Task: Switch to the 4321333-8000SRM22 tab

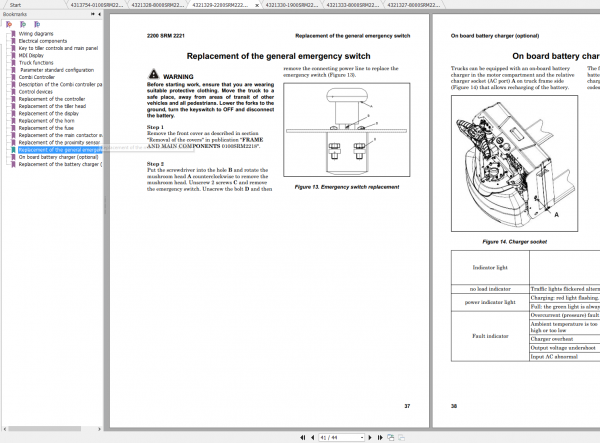Action: point(352,5)
